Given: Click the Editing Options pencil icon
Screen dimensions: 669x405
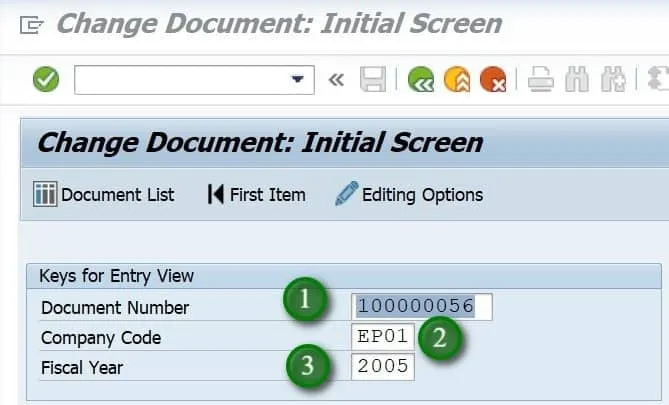Looking at the screenshot, I should (x=346, y=193).
